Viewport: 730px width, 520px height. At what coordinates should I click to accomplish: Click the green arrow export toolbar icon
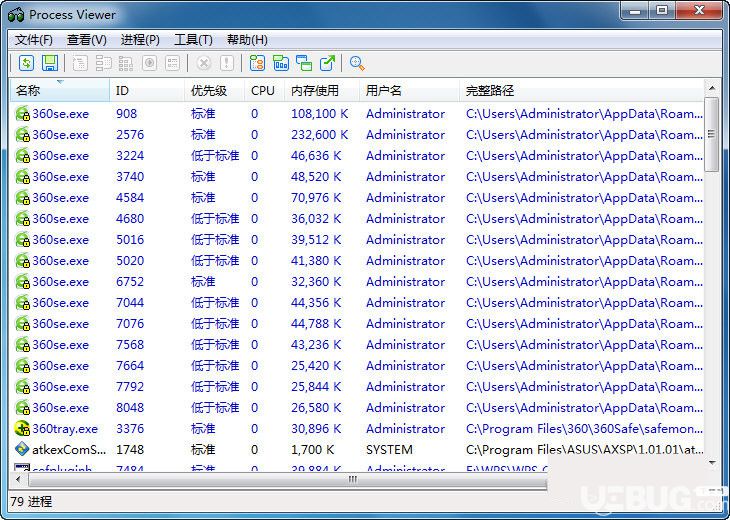pos(327,63)
